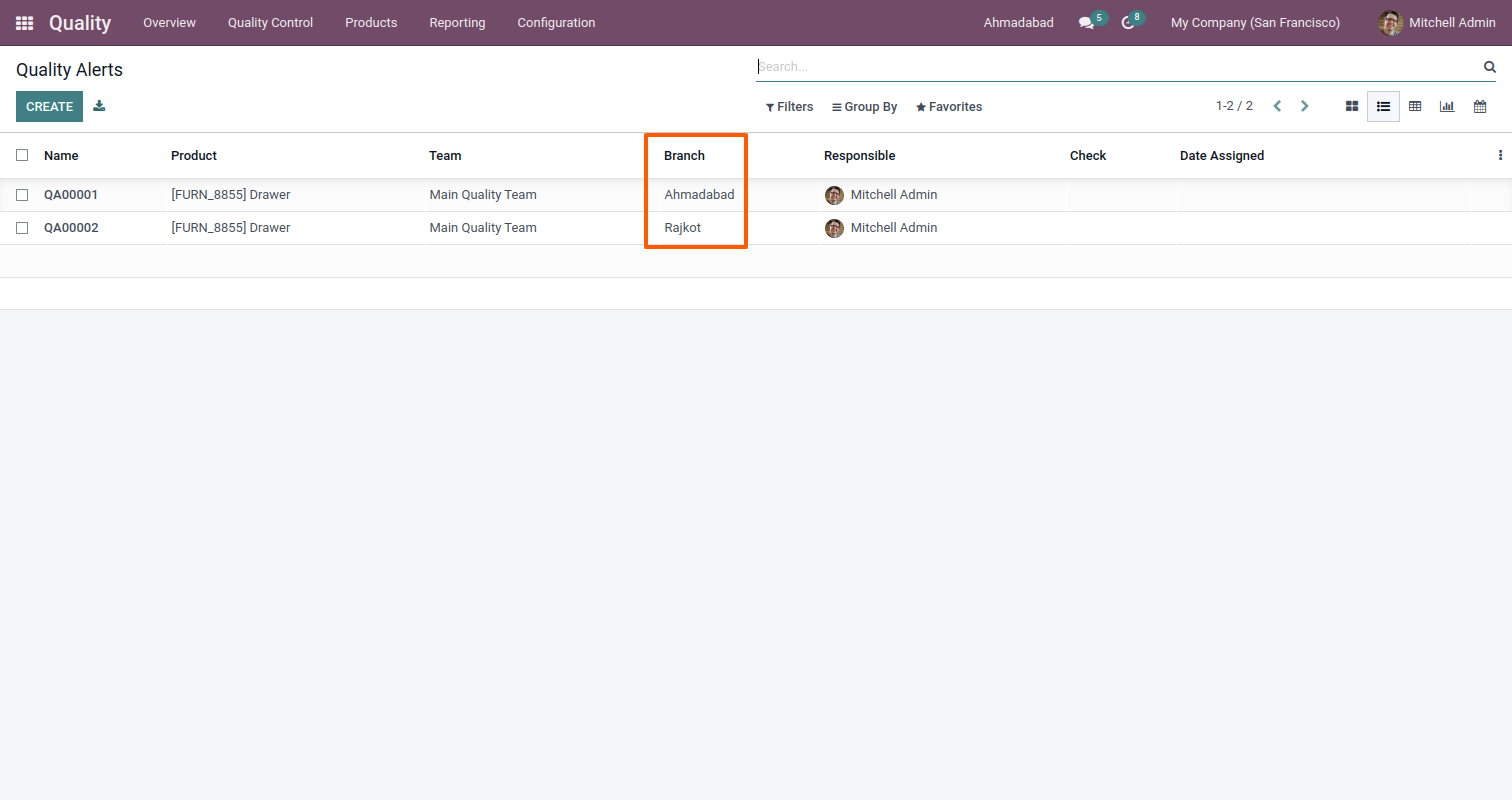The image size is (1512, 800).
Task: Click Main Quality Team in QA00002 row
Action: [483, 228]
